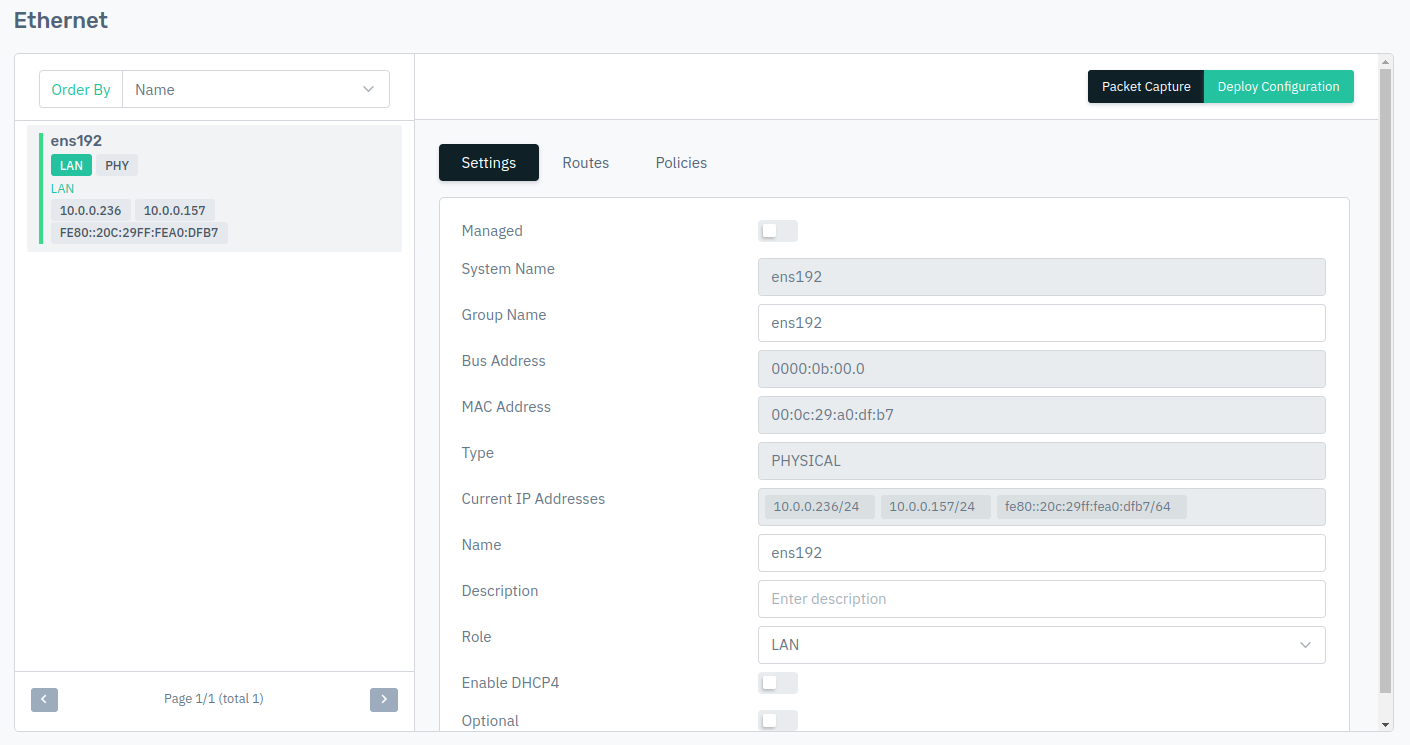The height and width of the screenshot is (745, 1410).
Task: Toggle the Optional switch
Action: [x=777, y=720]
